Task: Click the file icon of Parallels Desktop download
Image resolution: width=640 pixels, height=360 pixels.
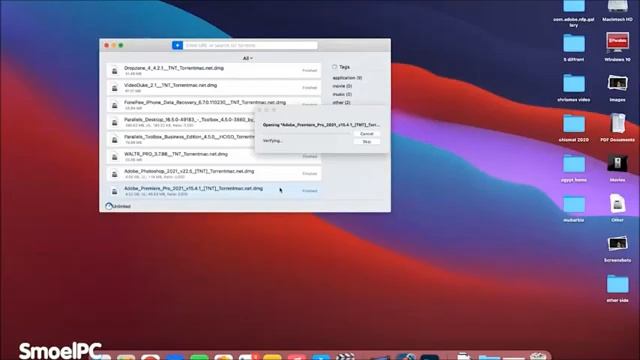Action: tap(115, 122)
